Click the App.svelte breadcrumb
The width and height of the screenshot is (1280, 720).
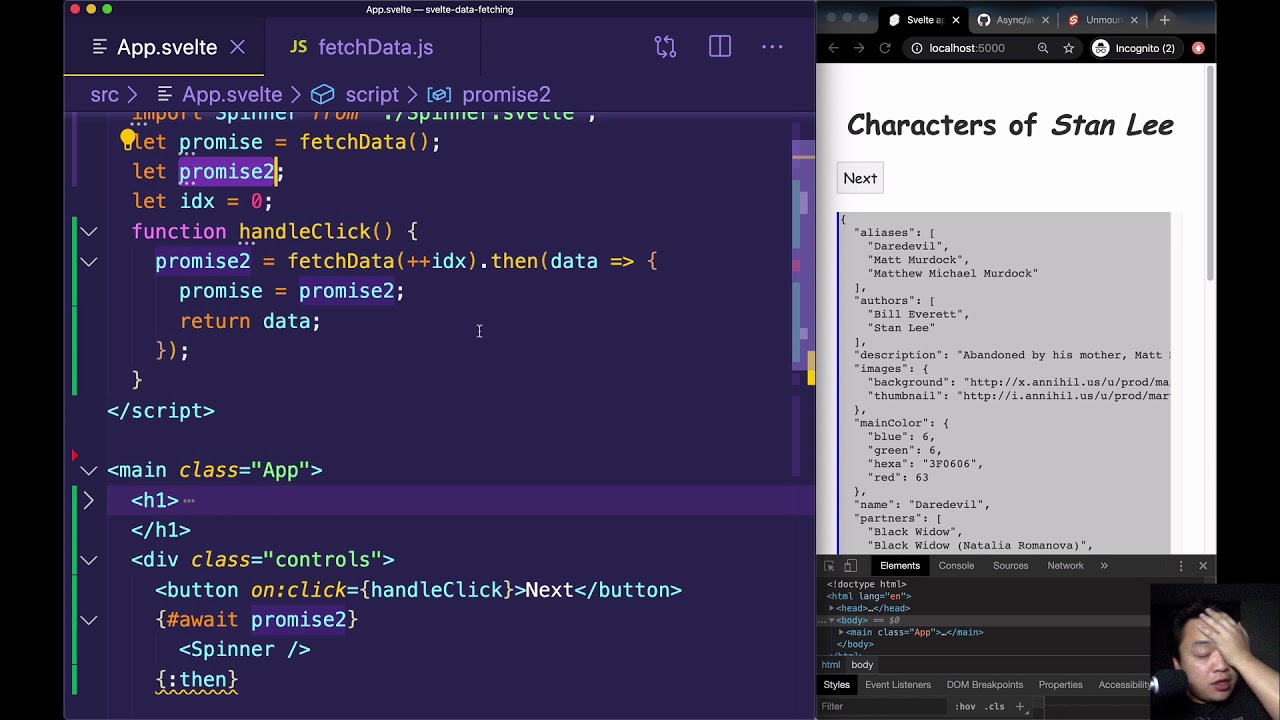(232, 94)
